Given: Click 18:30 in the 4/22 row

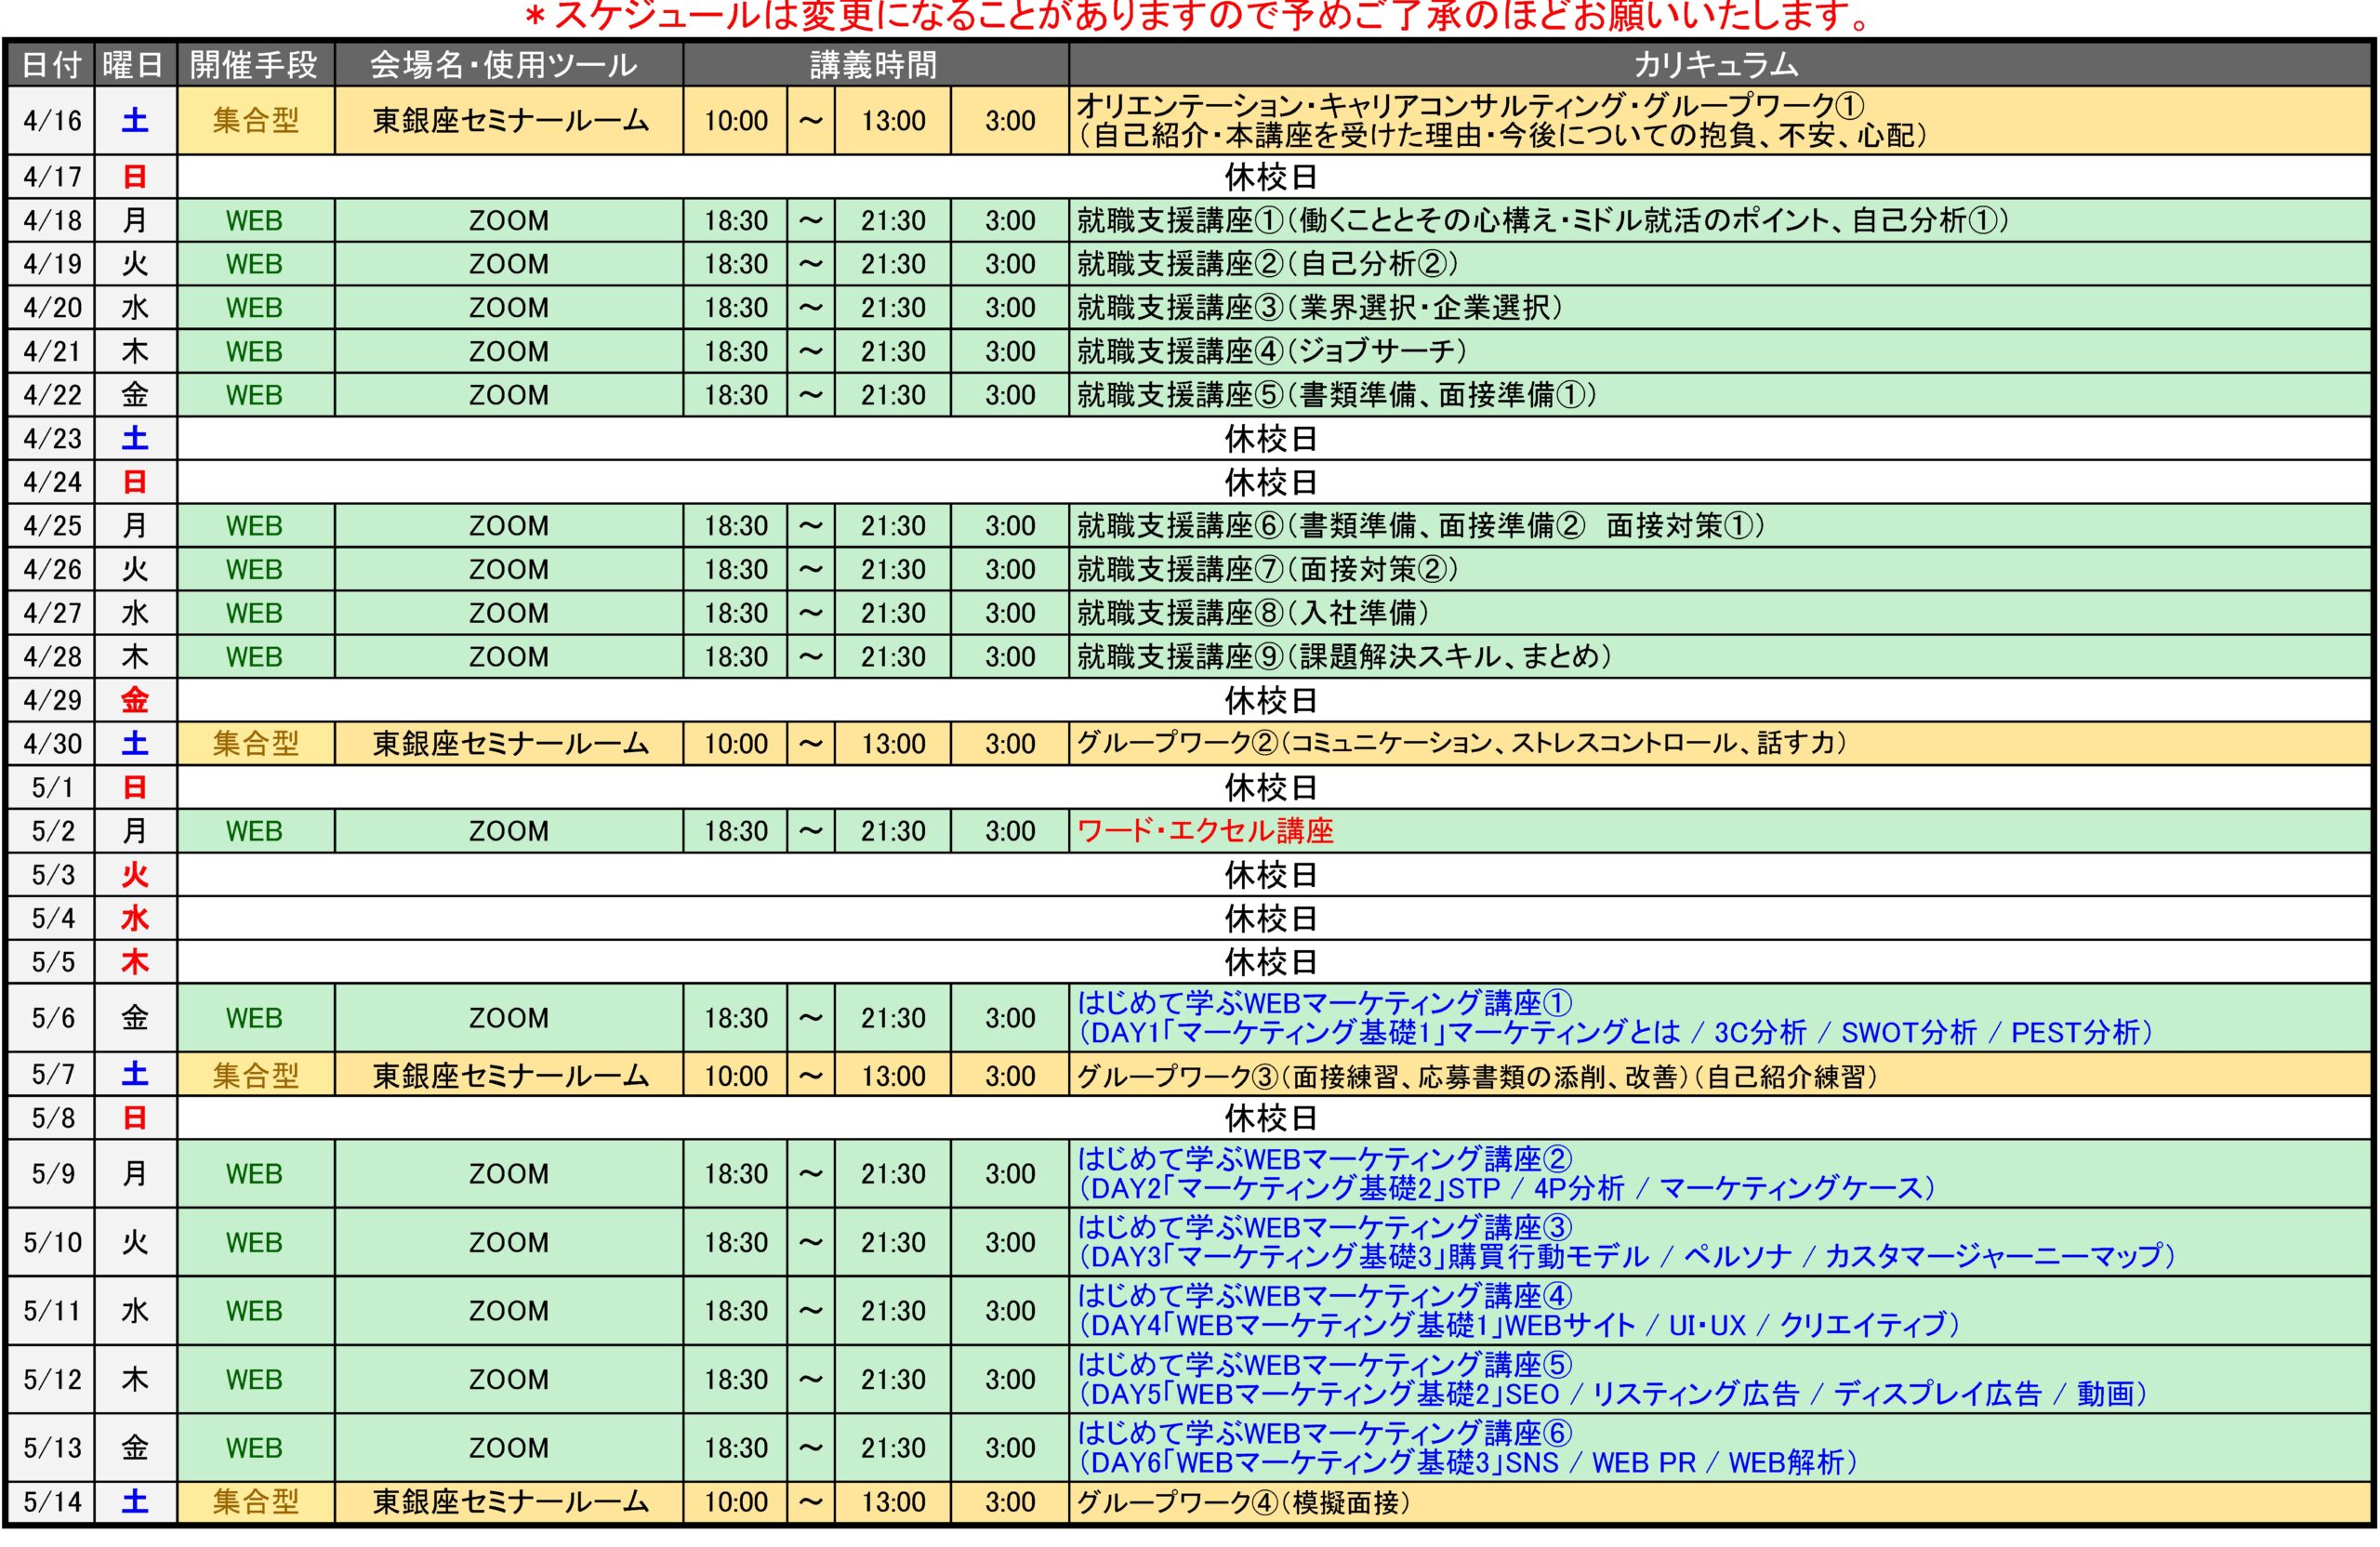Looking at the screenshot, I should coord(735,395).
